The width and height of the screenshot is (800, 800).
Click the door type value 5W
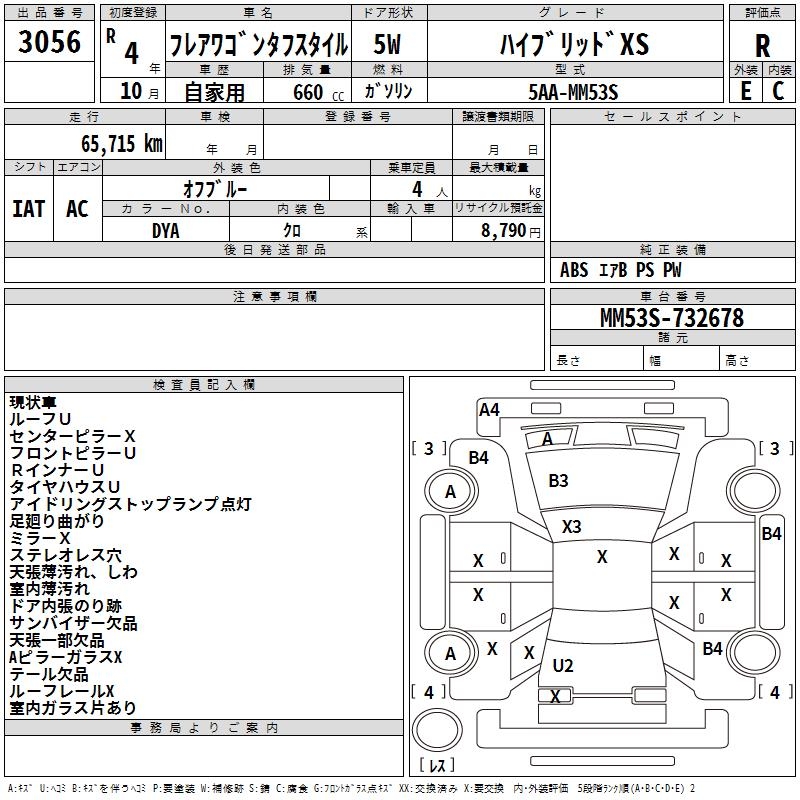coord(387,44)
